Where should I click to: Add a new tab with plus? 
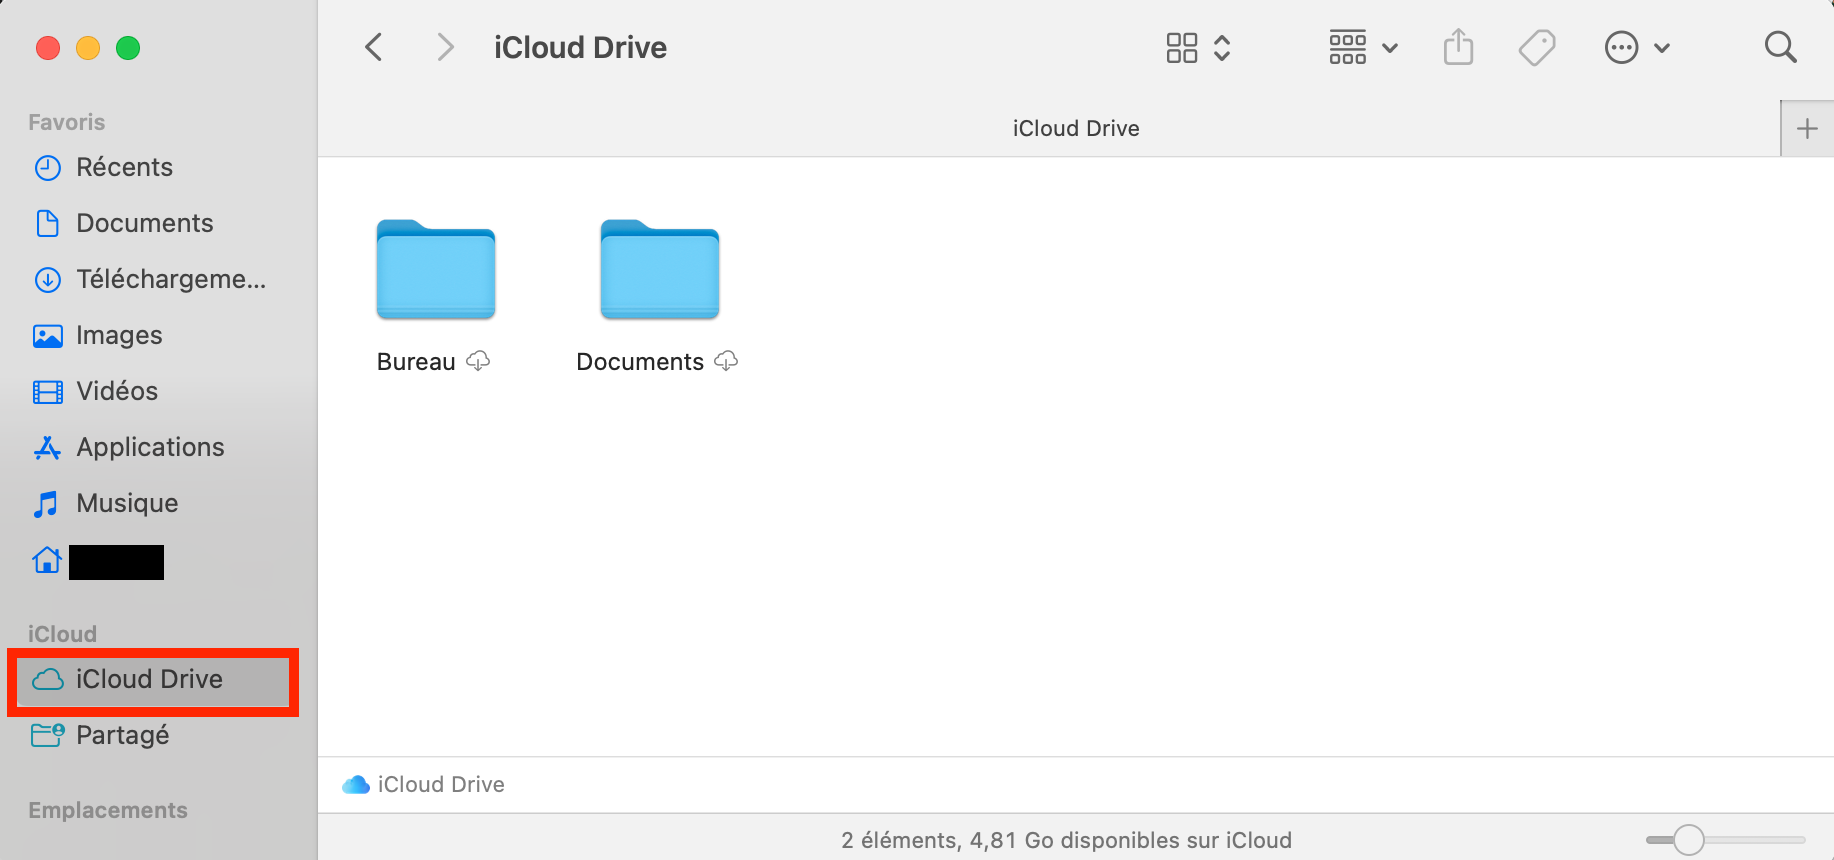coord(1807,128)
